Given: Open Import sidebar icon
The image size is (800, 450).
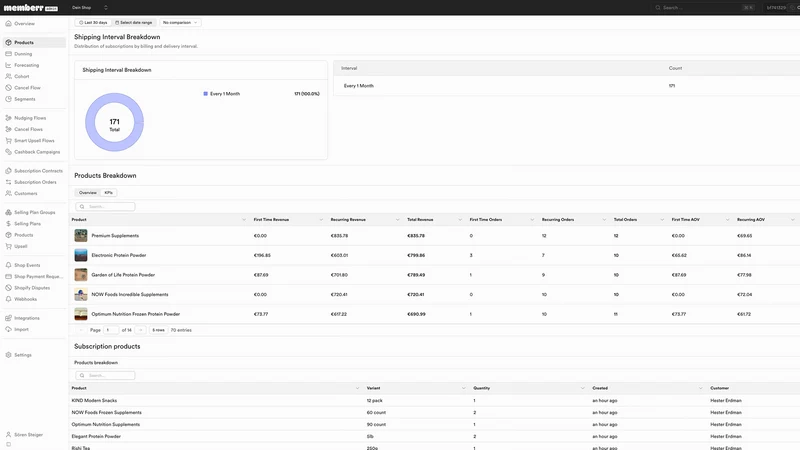Looking at the screenshot, I should coord(8,329).
